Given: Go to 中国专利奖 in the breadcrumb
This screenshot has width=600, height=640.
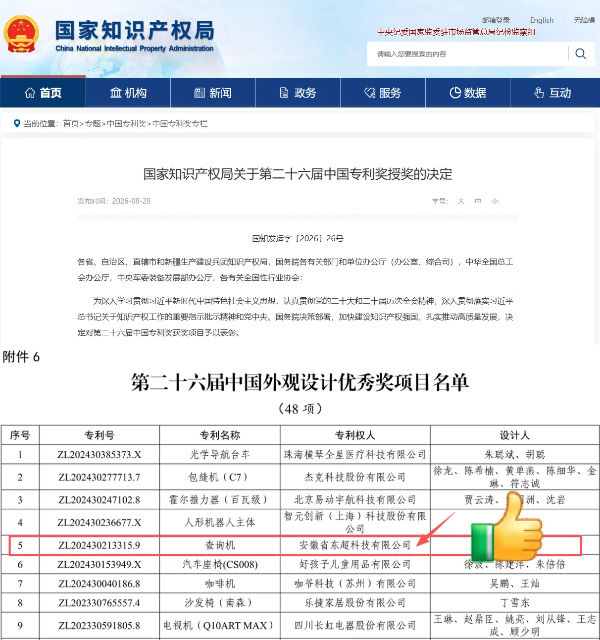Looking at the screenshot, I should (126, 123).
